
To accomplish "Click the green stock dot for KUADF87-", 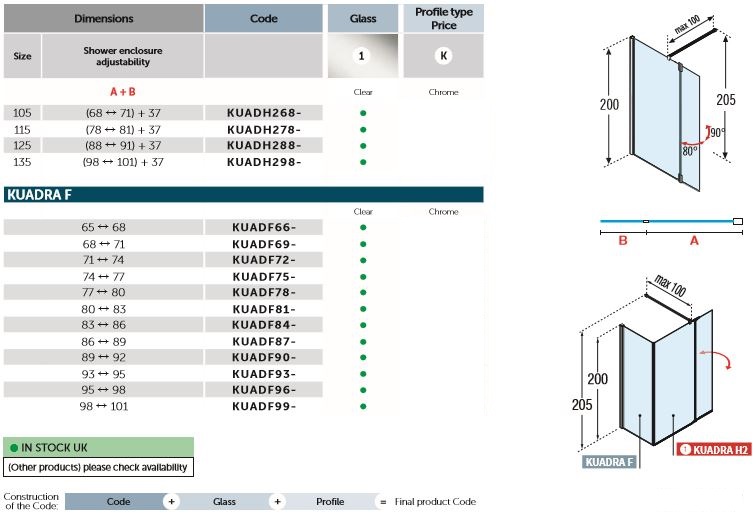I will click(x=363, y=342).
